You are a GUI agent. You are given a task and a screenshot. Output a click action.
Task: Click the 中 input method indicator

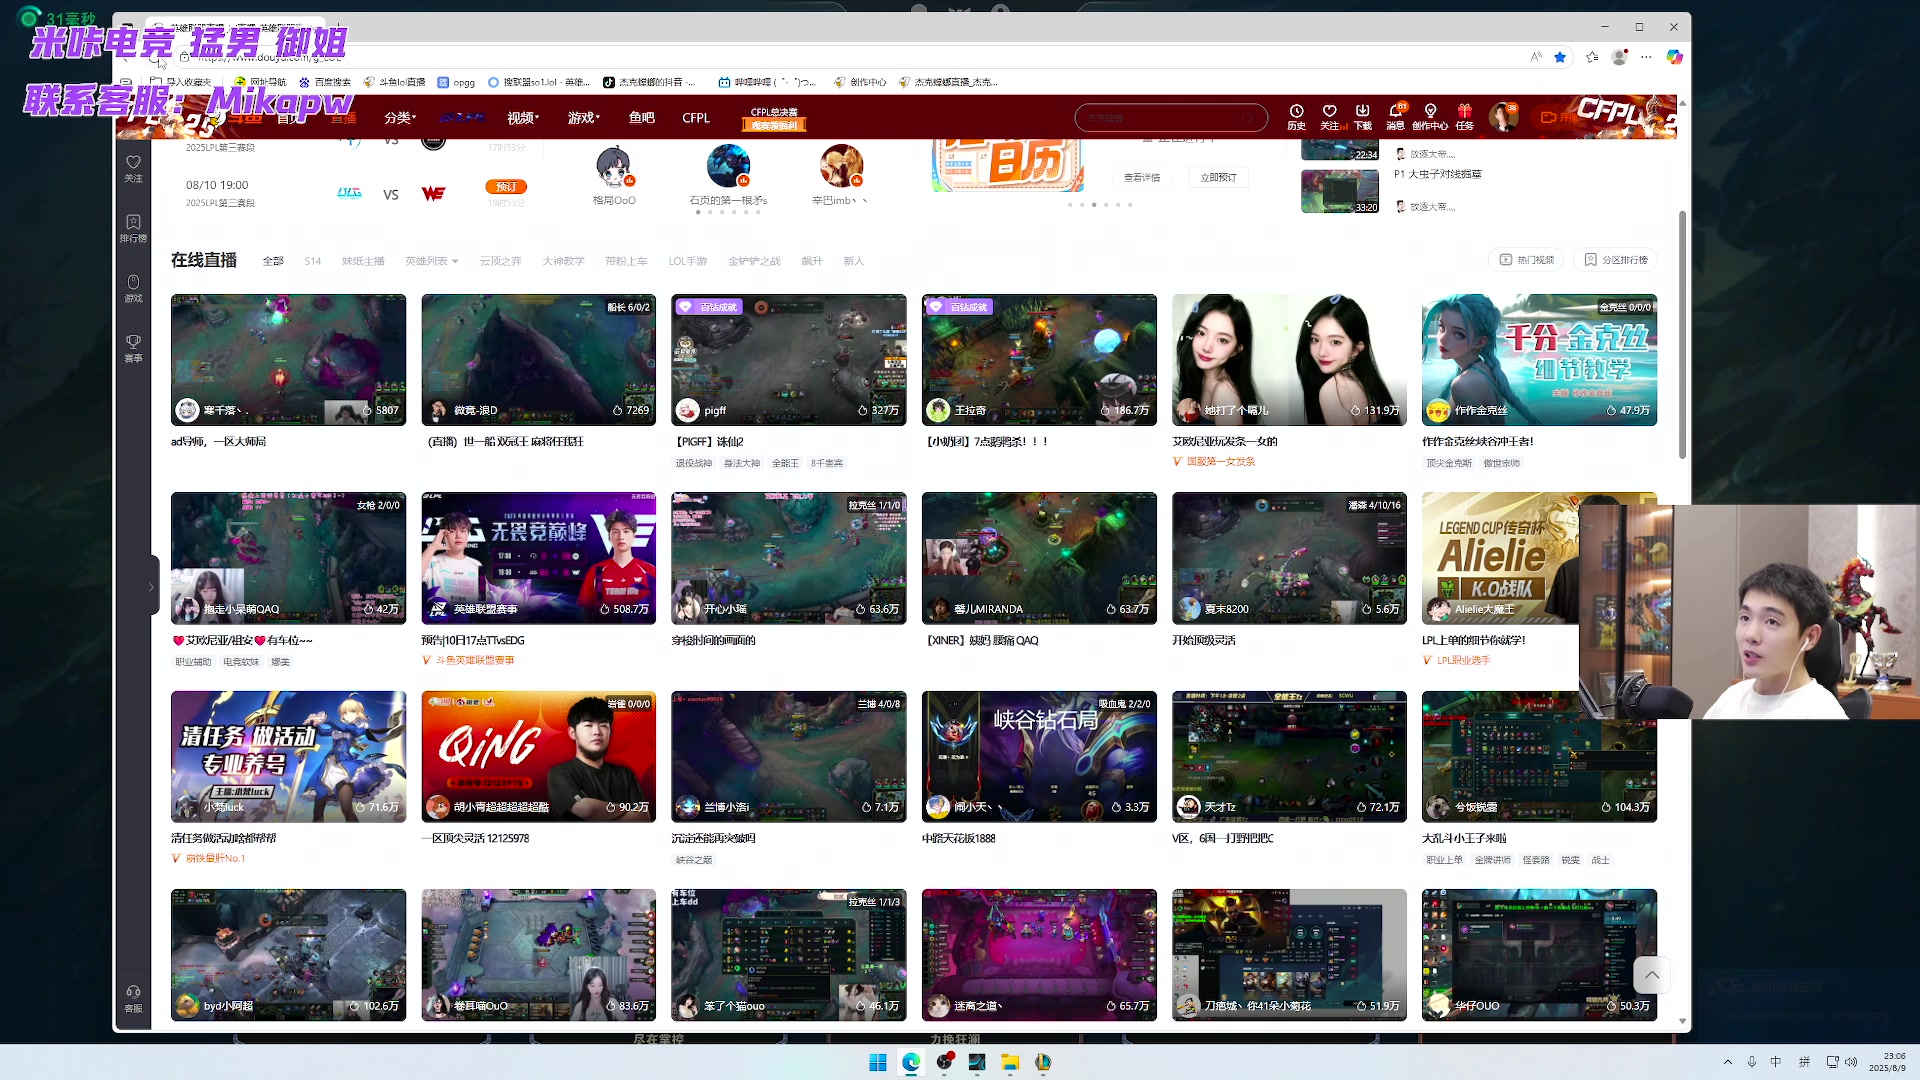point(1776,1062)
